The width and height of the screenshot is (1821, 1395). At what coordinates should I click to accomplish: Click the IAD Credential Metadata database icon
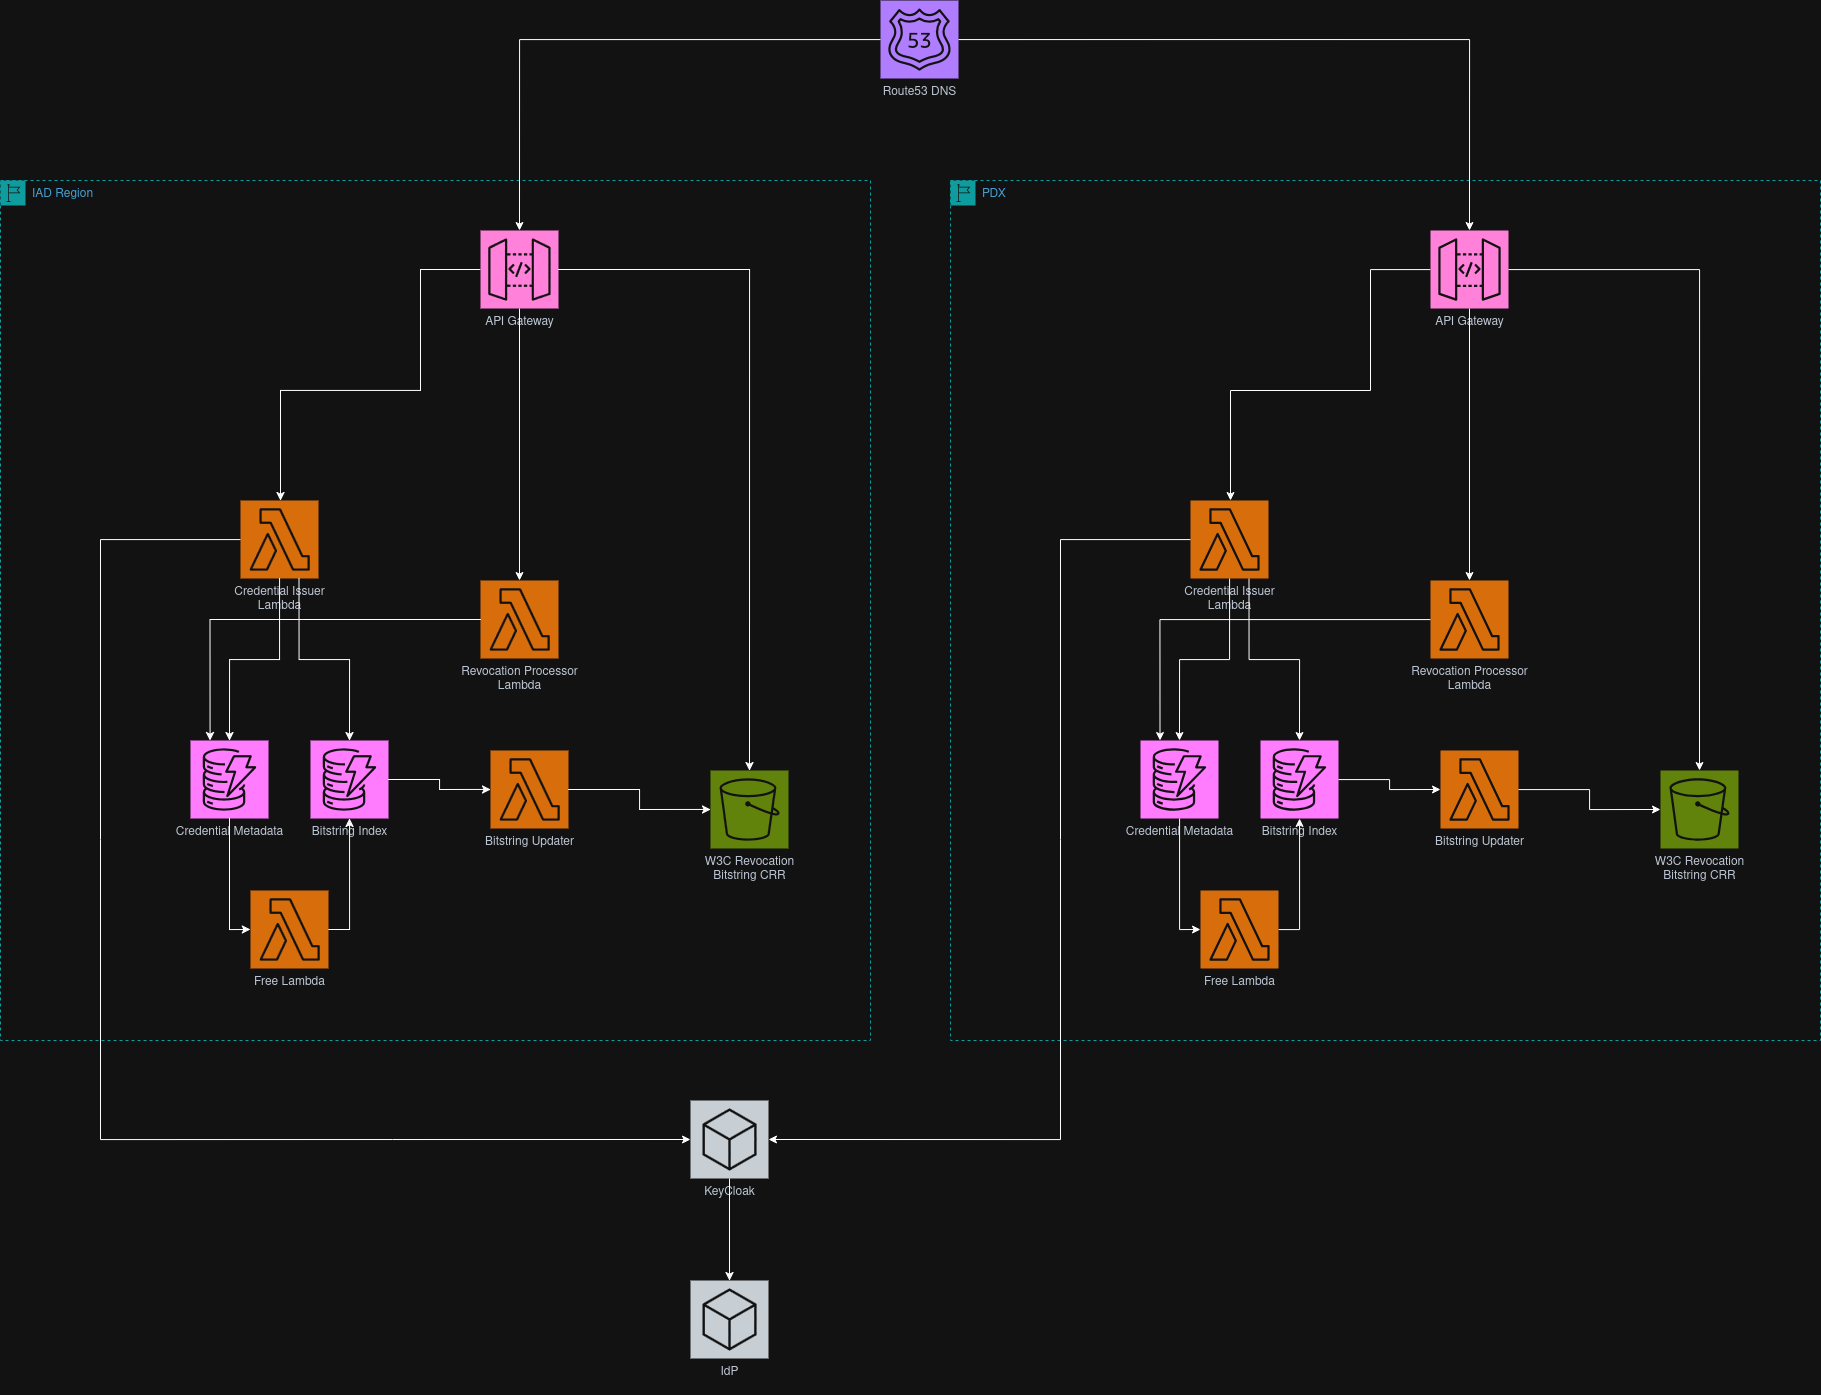[229, 780]
